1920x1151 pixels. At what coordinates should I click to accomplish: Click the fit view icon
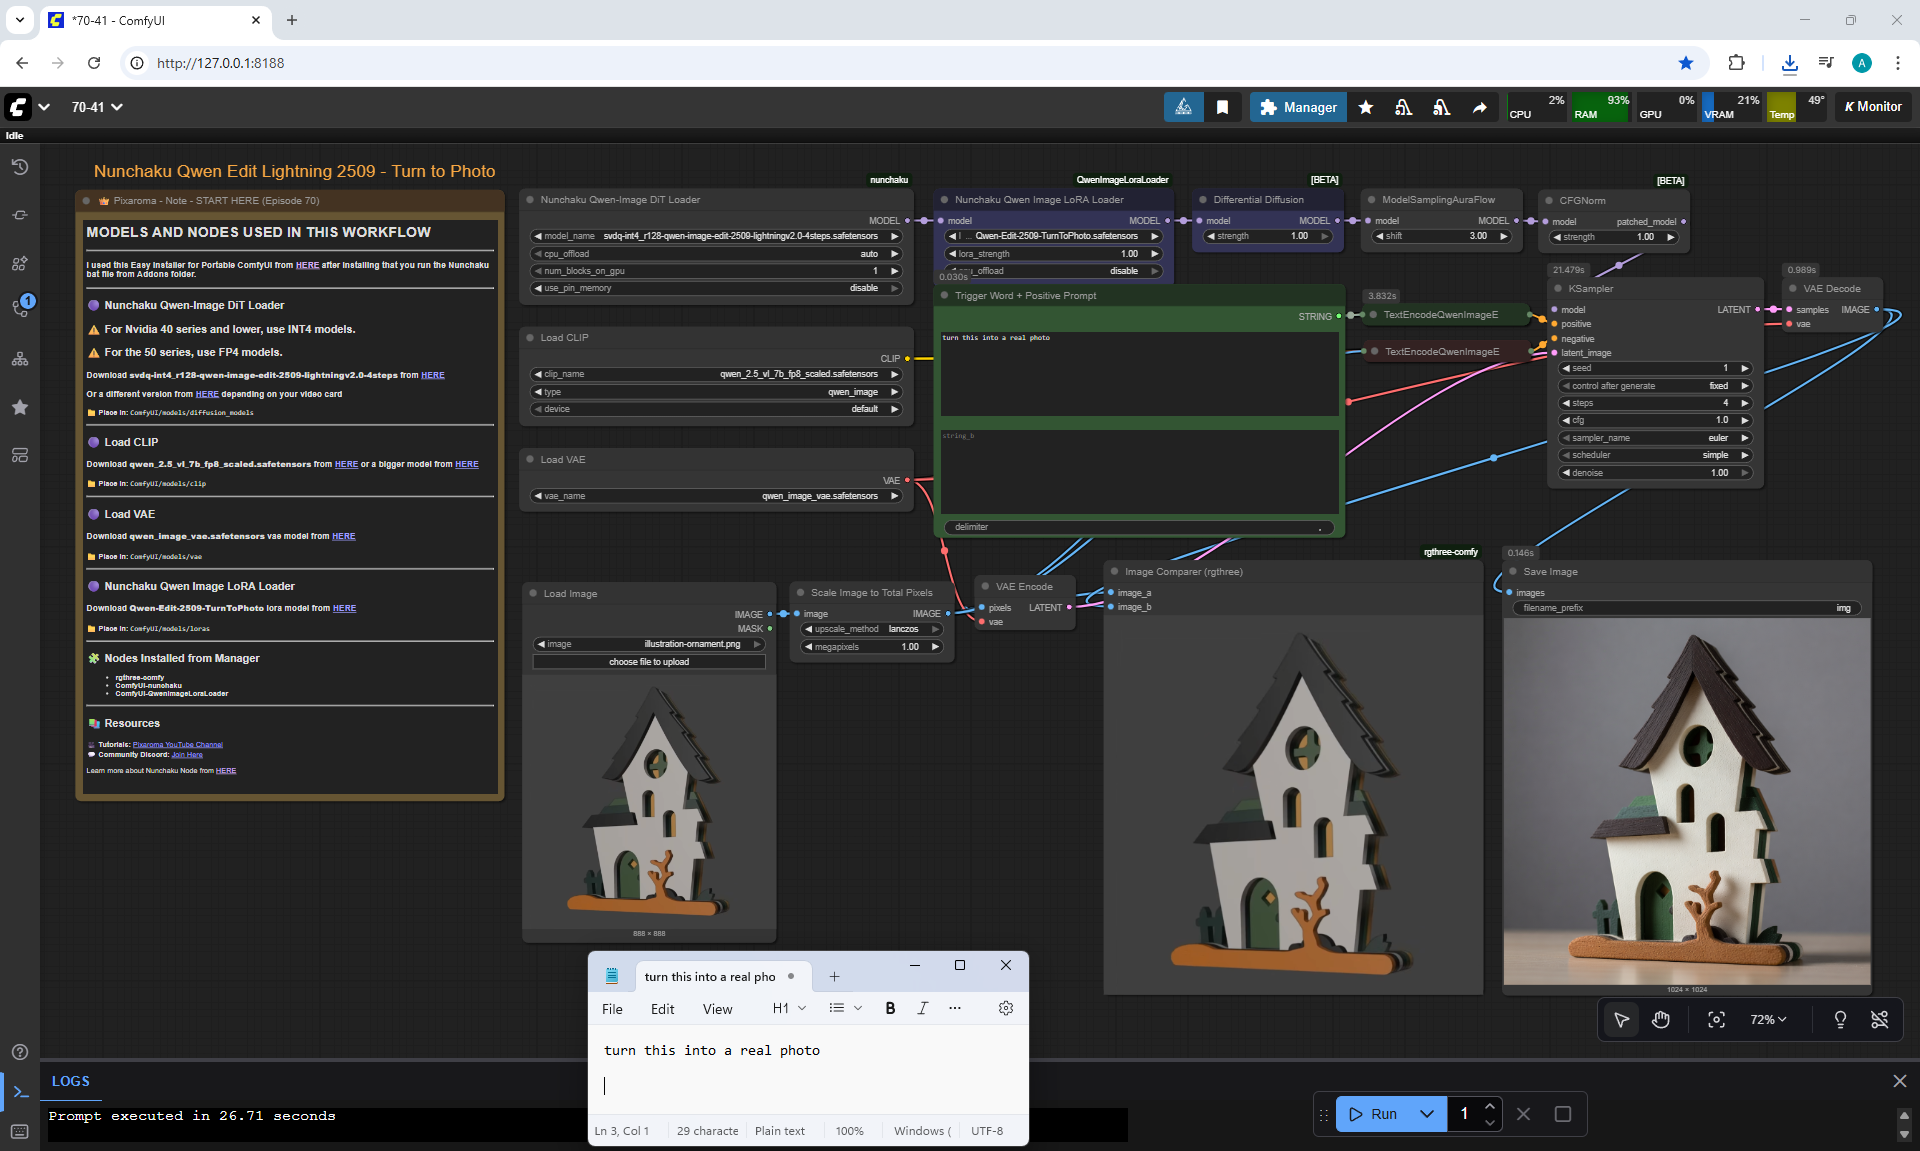click(1716, 1019)
